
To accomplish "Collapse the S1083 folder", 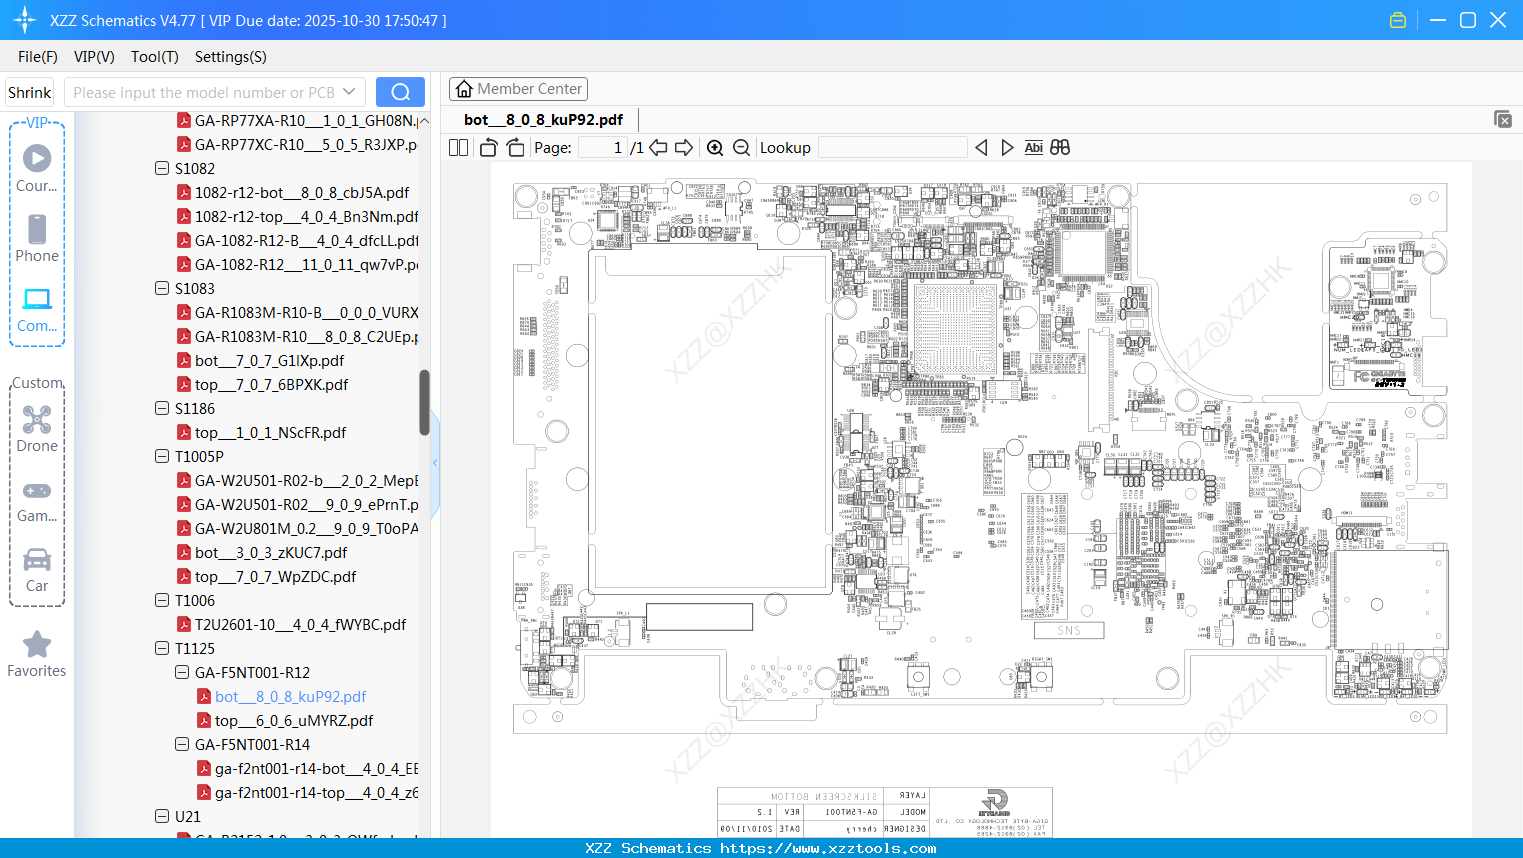I will 162,288.
